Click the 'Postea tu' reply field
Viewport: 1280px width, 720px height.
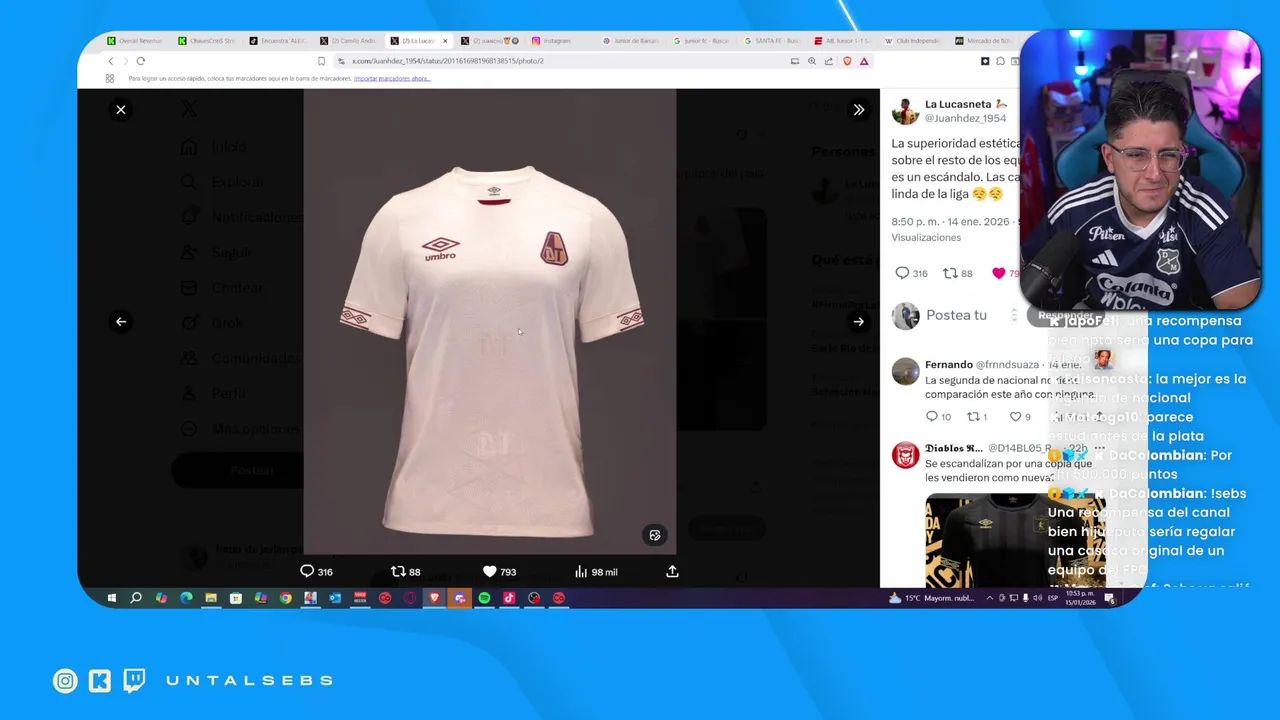(956, 315)
